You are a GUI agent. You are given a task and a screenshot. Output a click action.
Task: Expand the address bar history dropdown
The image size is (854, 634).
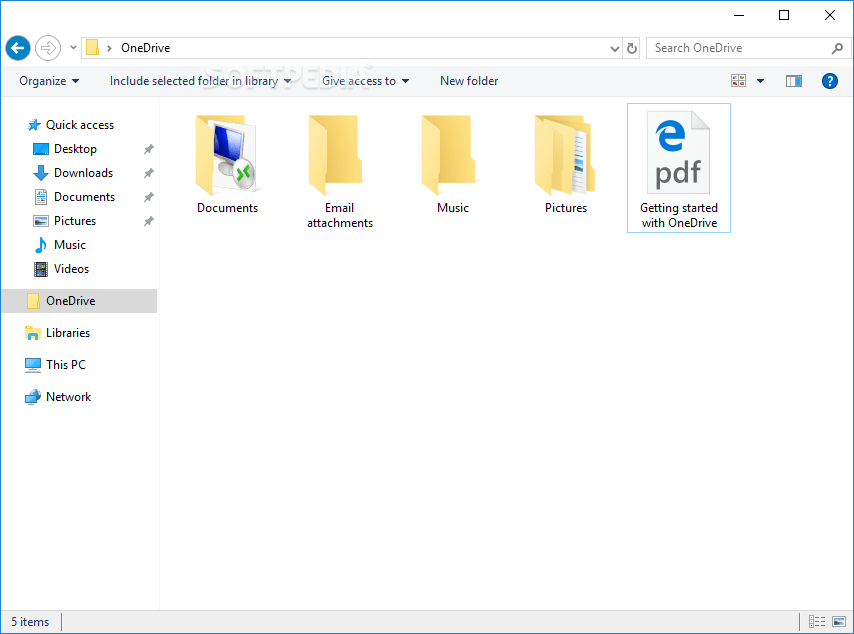click(614, 48)
